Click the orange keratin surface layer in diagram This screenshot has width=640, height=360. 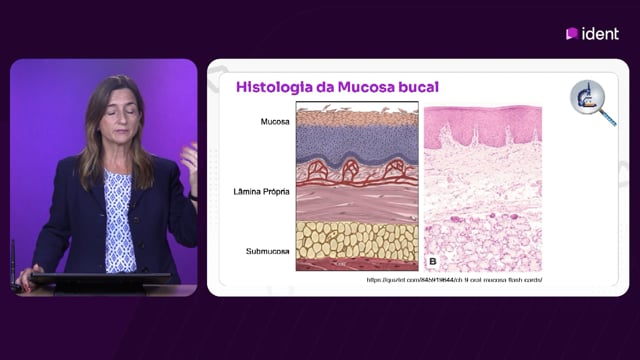[x=357, y=118]
